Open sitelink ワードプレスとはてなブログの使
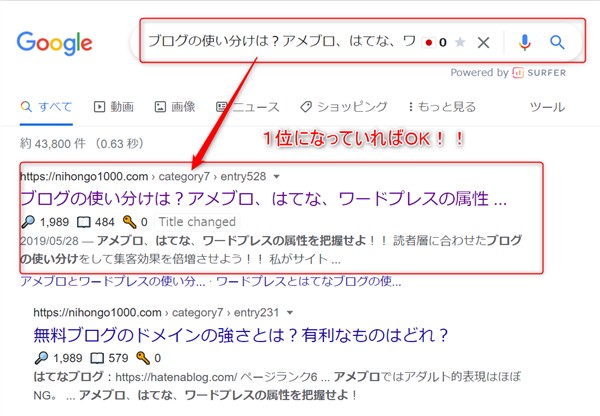Viewport: 600px width, 416px height. (x=309, y=282)
